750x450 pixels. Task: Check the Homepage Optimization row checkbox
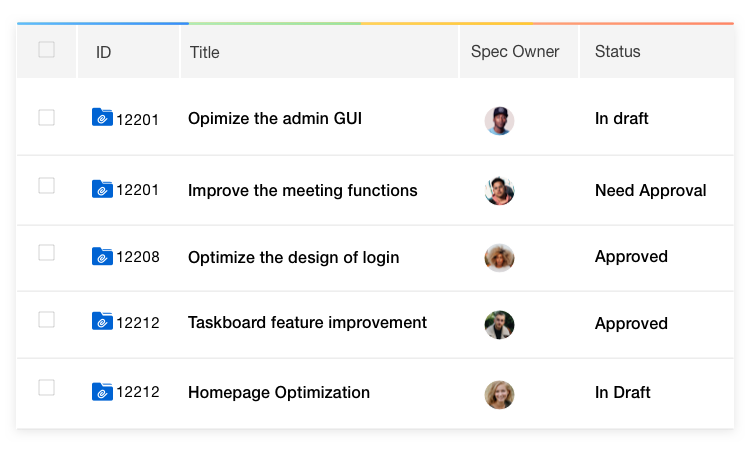click(x=46, y=387)
